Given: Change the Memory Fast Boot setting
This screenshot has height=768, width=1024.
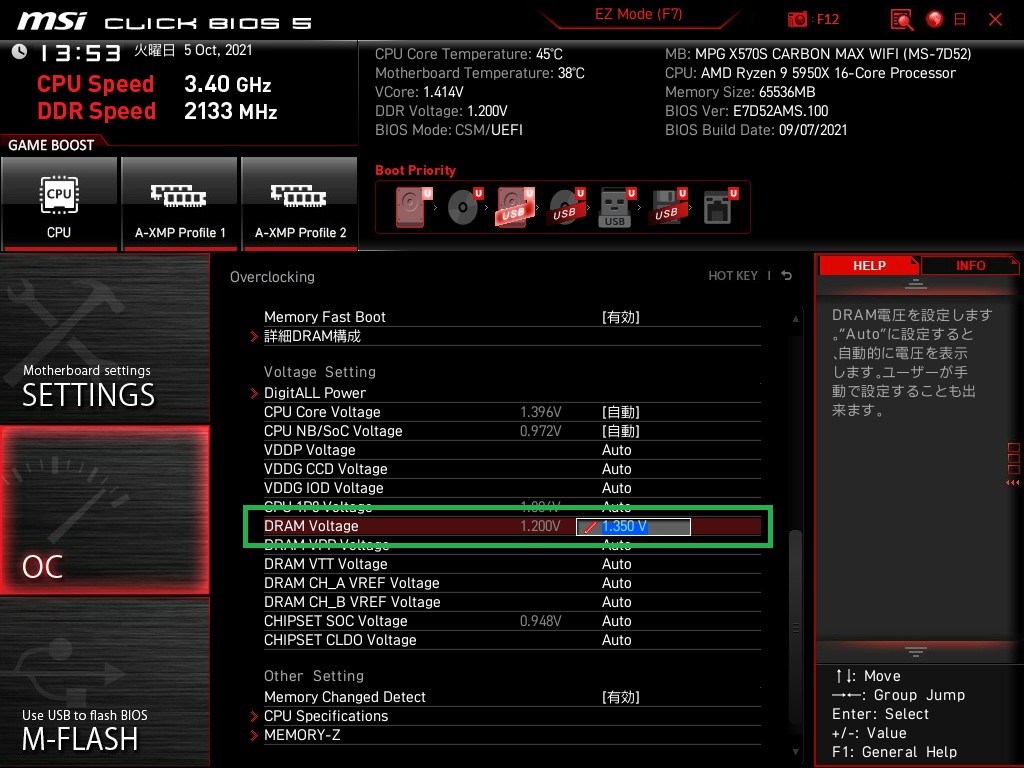Looking at the screenshot, I should coord(620,317).
